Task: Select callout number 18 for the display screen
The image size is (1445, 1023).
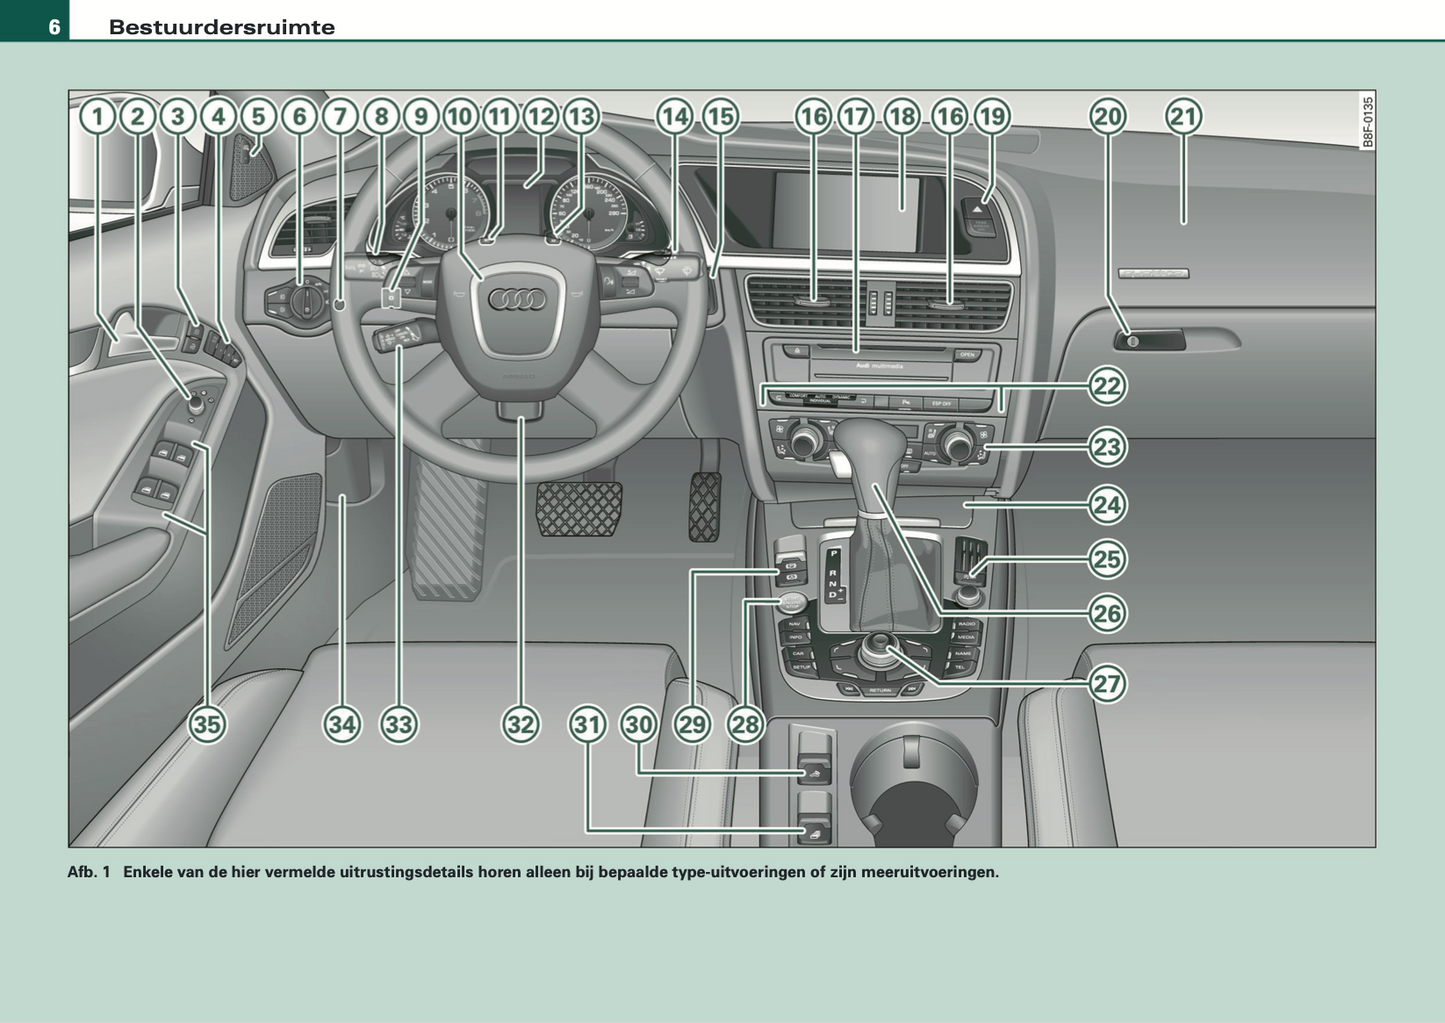Action: (902, 117)
